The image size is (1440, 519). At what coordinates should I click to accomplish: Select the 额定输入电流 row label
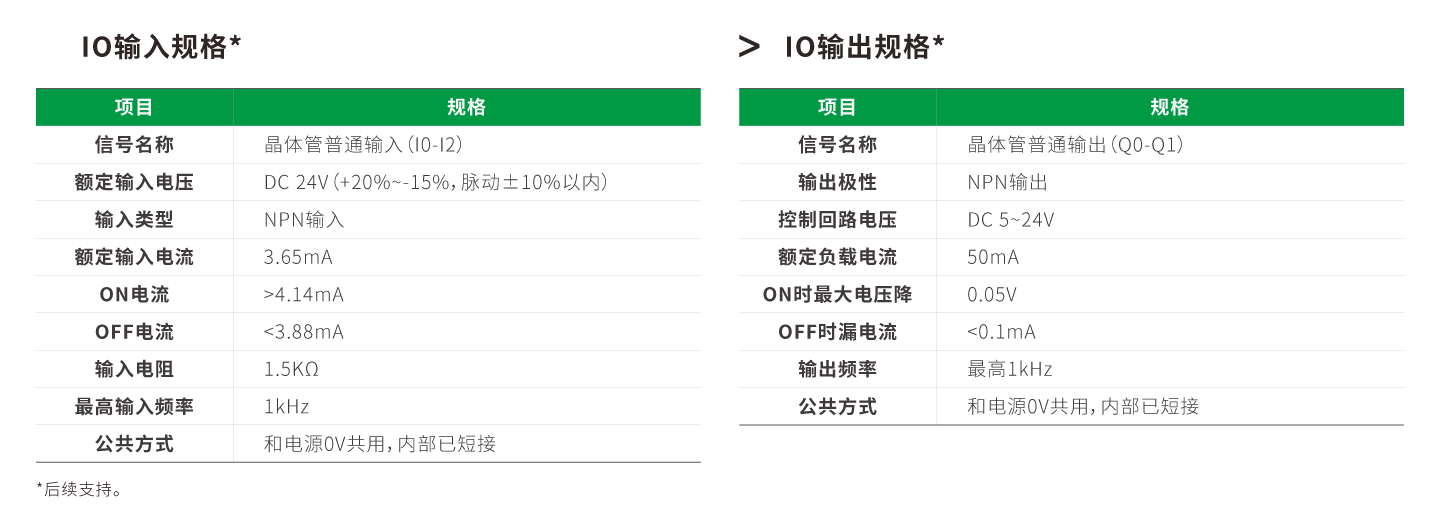[134, 257]
